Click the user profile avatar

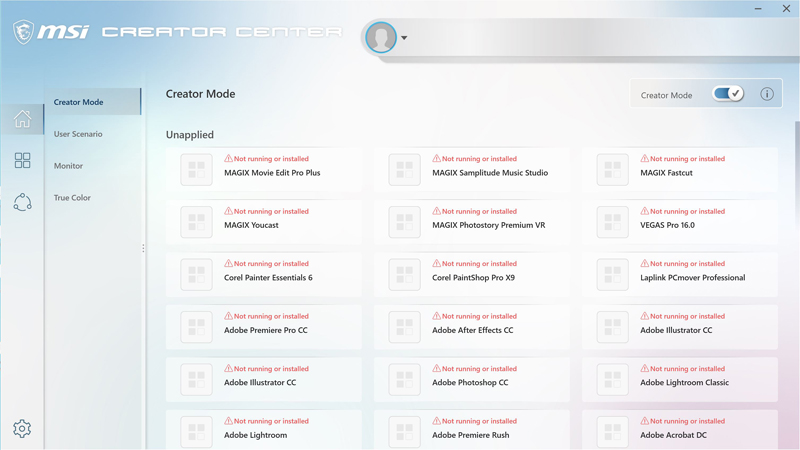point(381,37)
